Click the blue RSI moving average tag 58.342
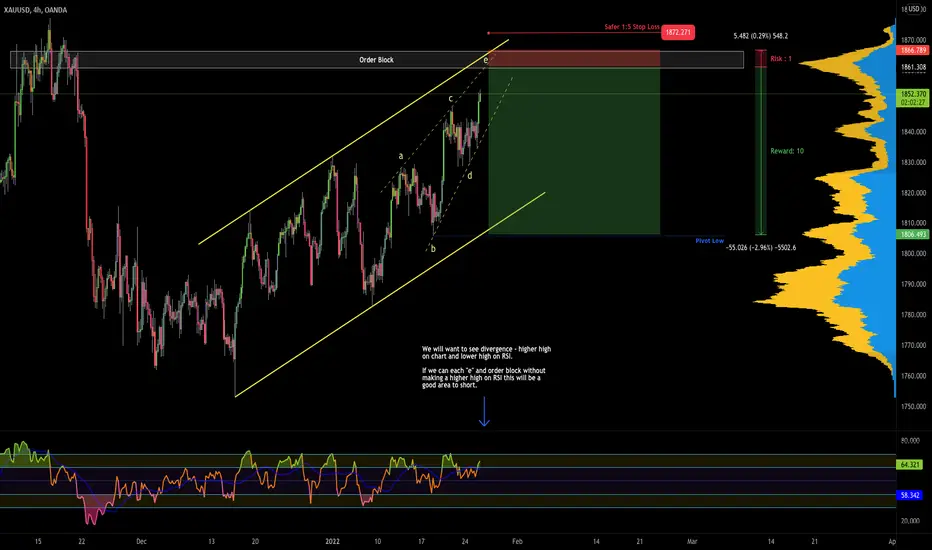932x550 pixels. (910, 495)
